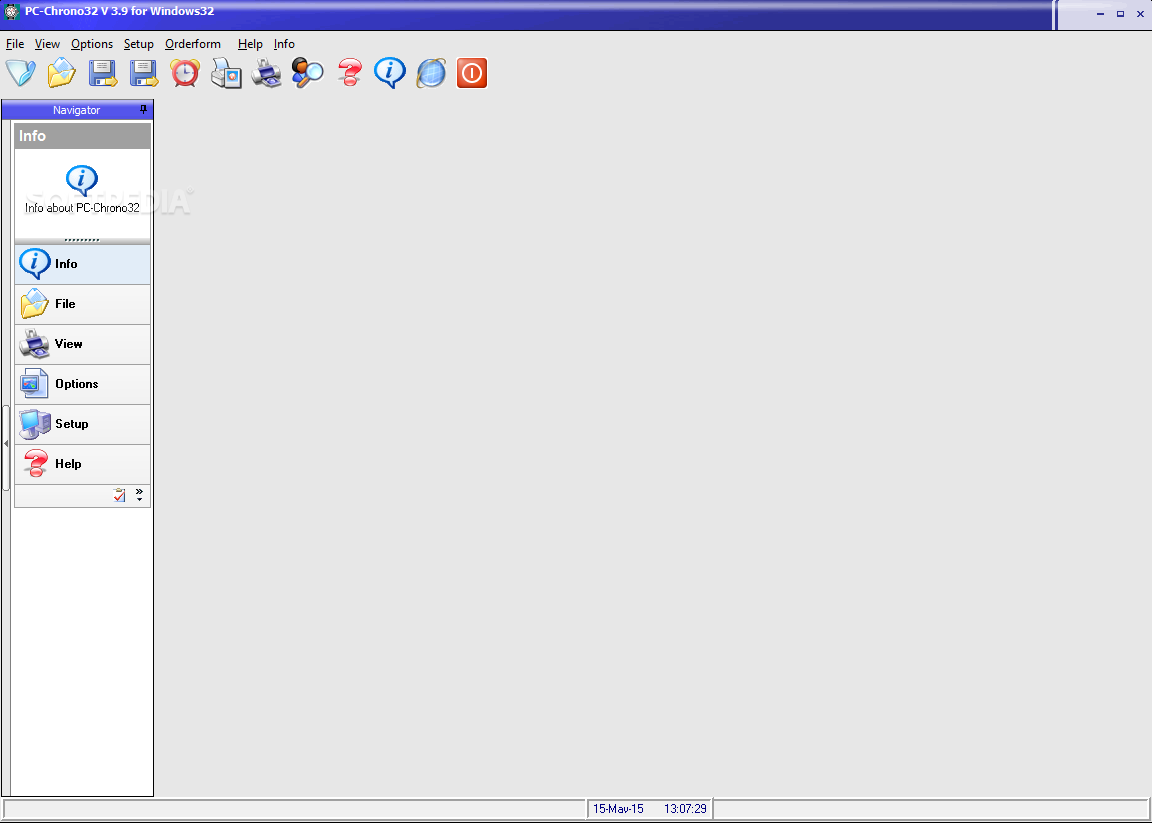Click the time 13:07:29 in status bar
The width and height of the screenshot is (1152, 823).
(x=685, y=809)
